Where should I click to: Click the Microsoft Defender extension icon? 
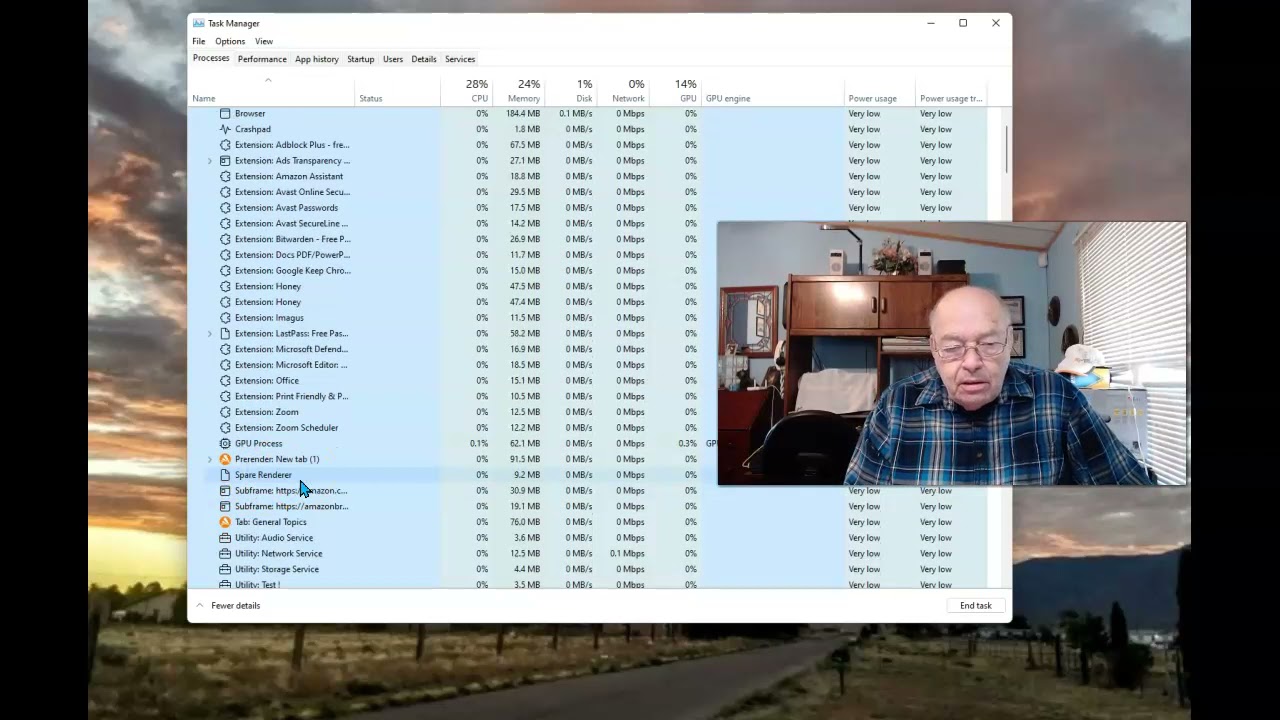pos(225,349)
